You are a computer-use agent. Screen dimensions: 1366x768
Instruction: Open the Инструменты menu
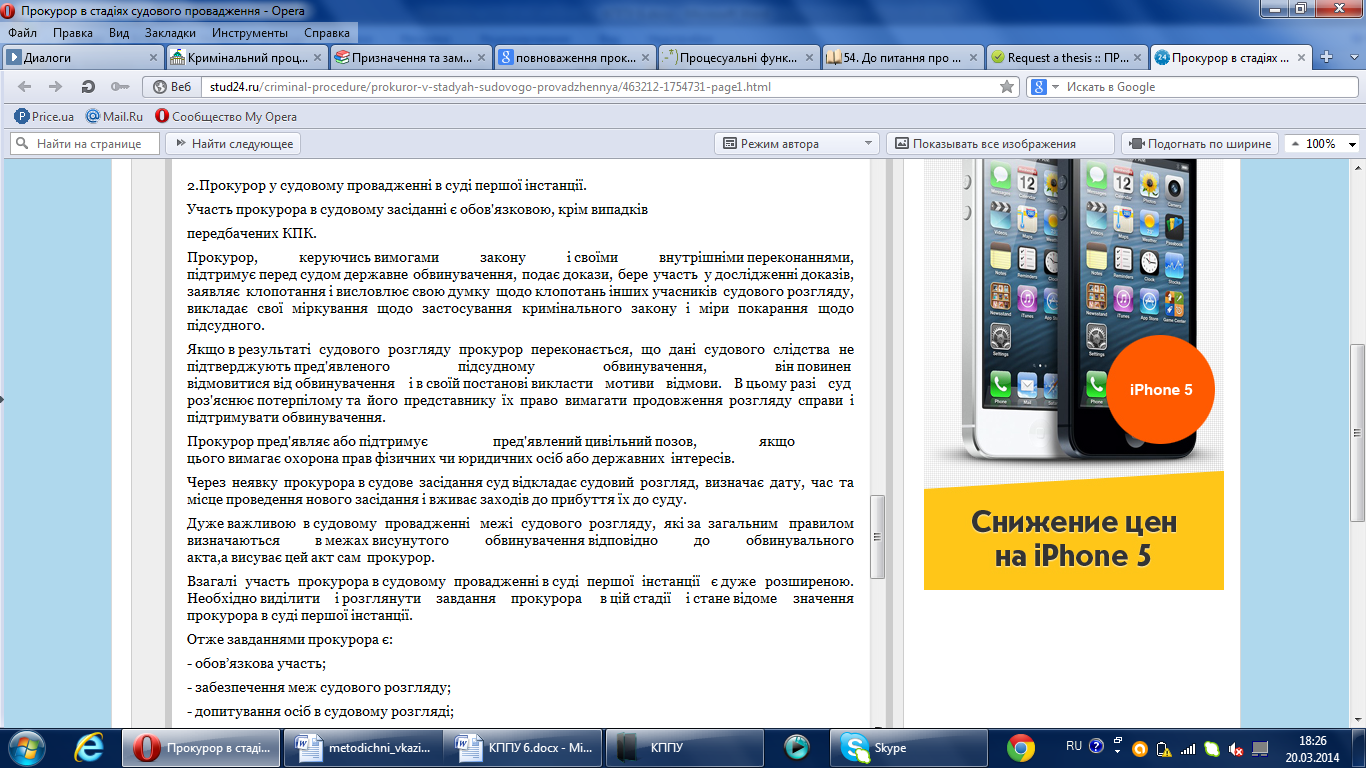[x=250, y=32]
